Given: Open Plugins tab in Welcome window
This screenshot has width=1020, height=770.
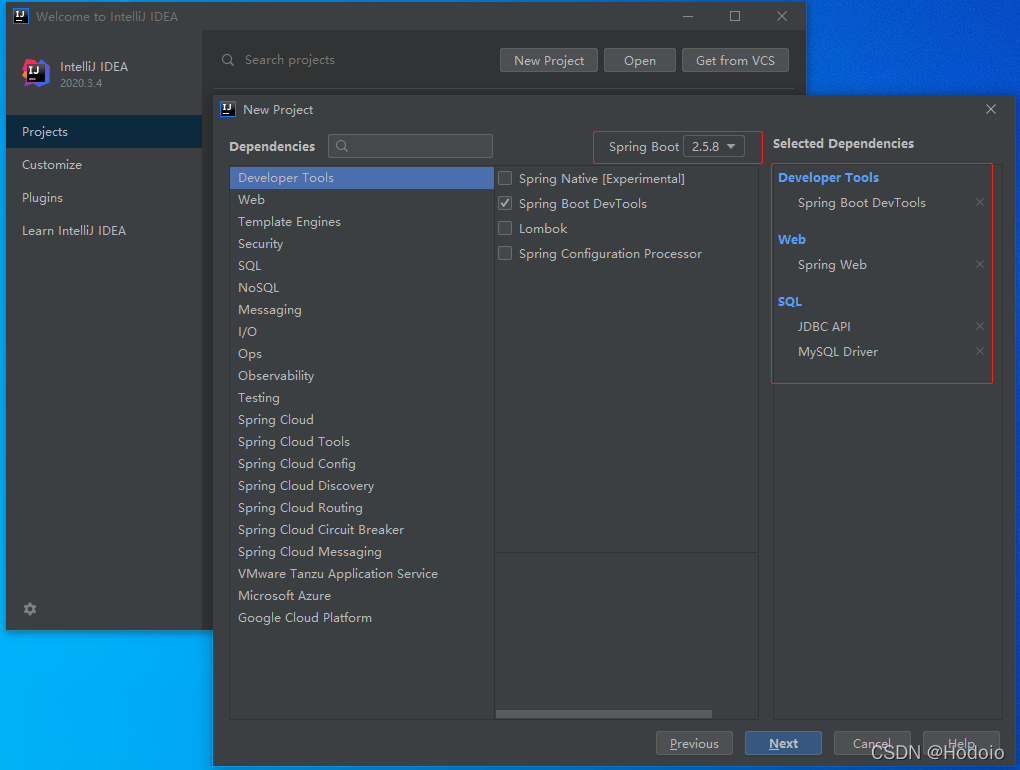Looking at the screenshot, I should pyautogui.click(x=104, y=198).
